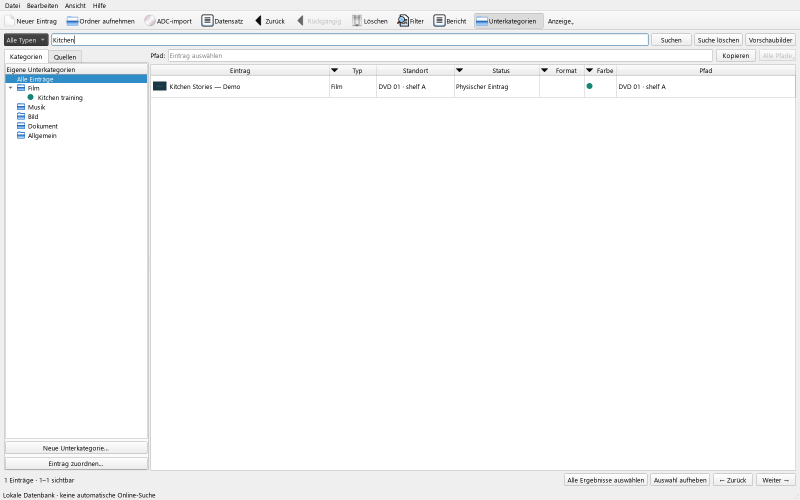This screenshot has width=800, height=500.
Task: Click the Bild category icon
Action: (x=21, y=117)
